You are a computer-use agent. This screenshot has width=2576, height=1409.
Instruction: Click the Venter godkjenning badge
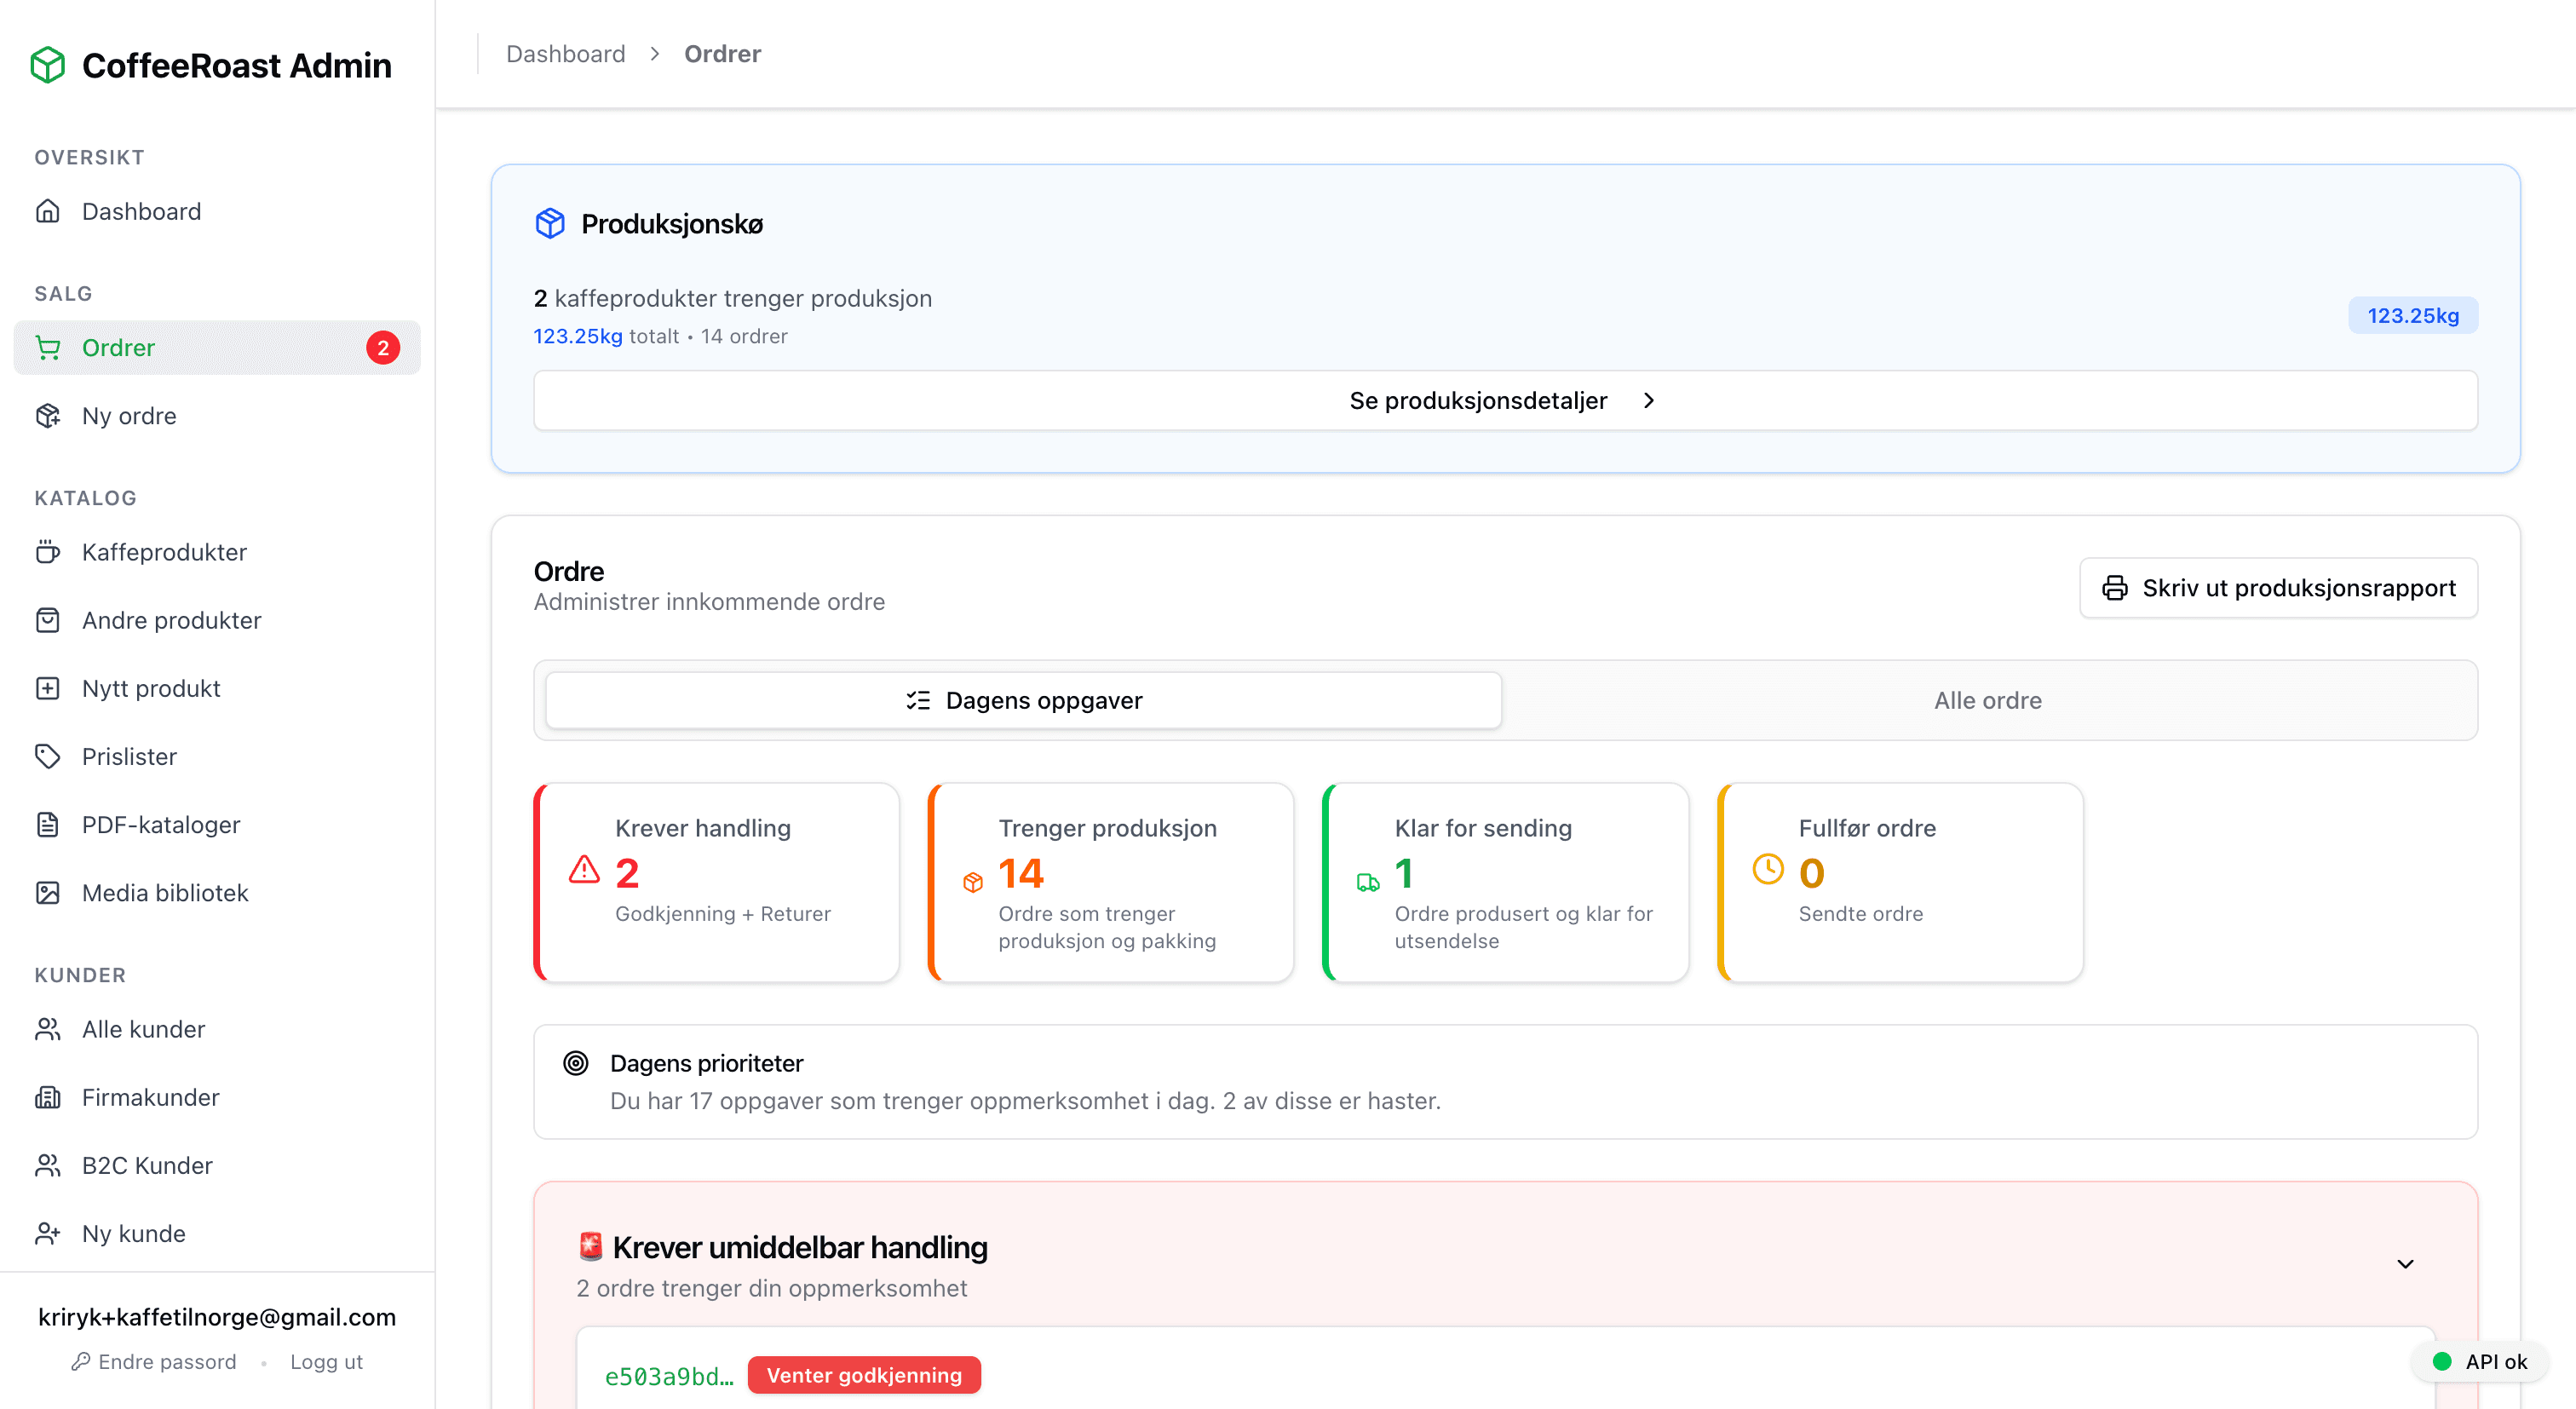pyautogui.click(x=864, y=1375)
